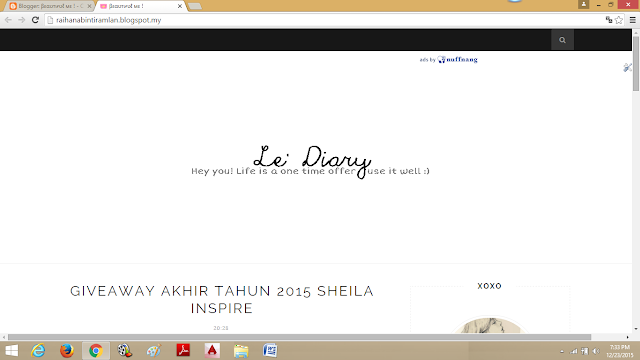Open the taskbar clock and date
The width and height of the screenshot is (640, 360).
click(620, 351)
